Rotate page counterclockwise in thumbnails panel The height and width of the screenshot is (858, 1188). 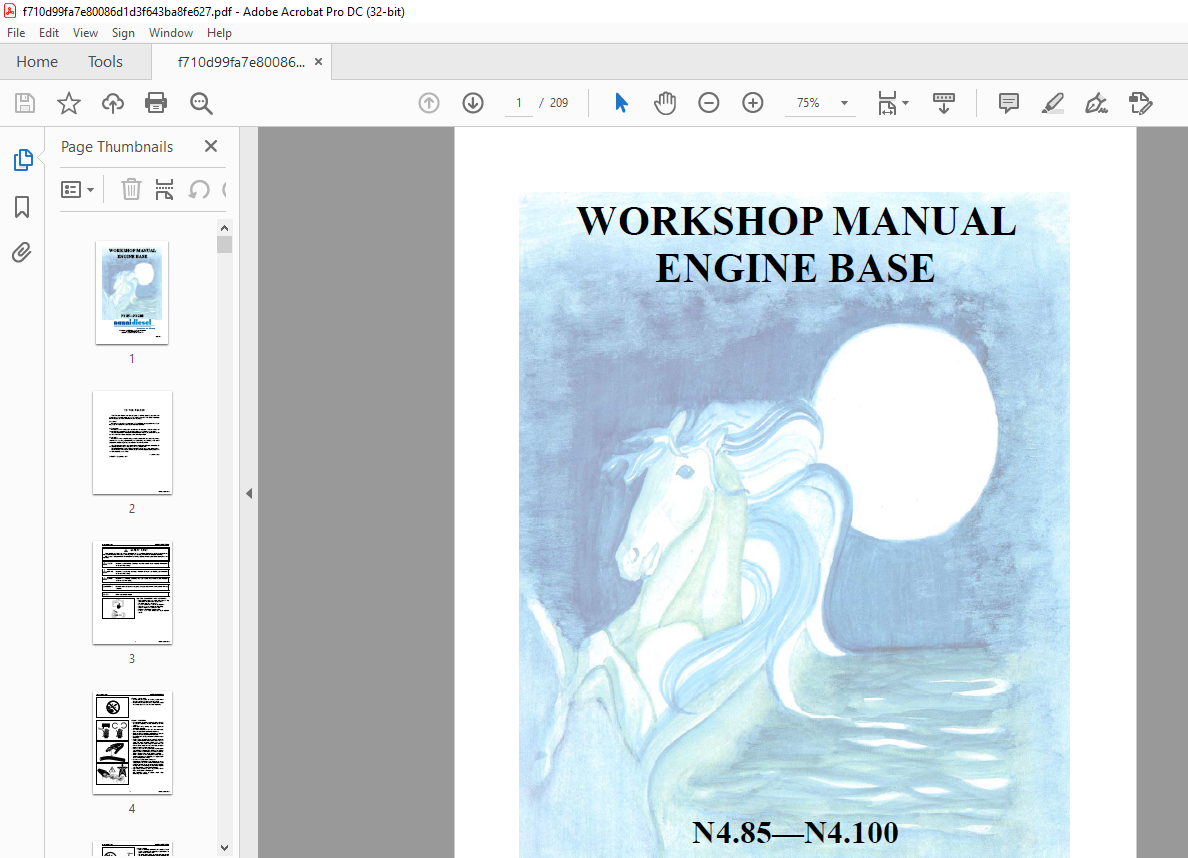tap(199, 189)
